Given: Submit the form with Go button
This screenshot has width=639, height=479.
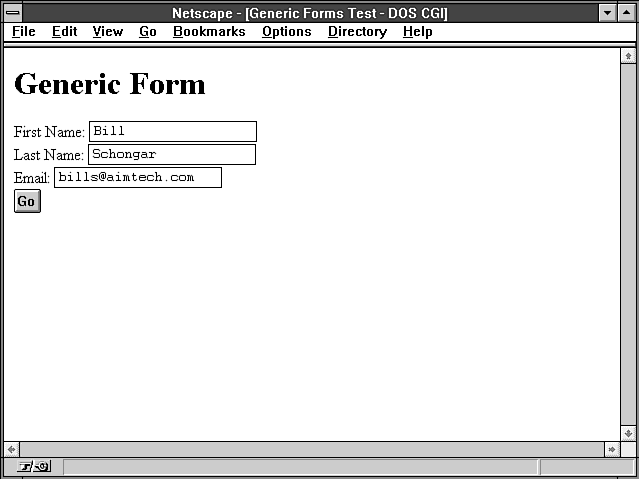Looking at the screenshot, I should click(27, 201).
